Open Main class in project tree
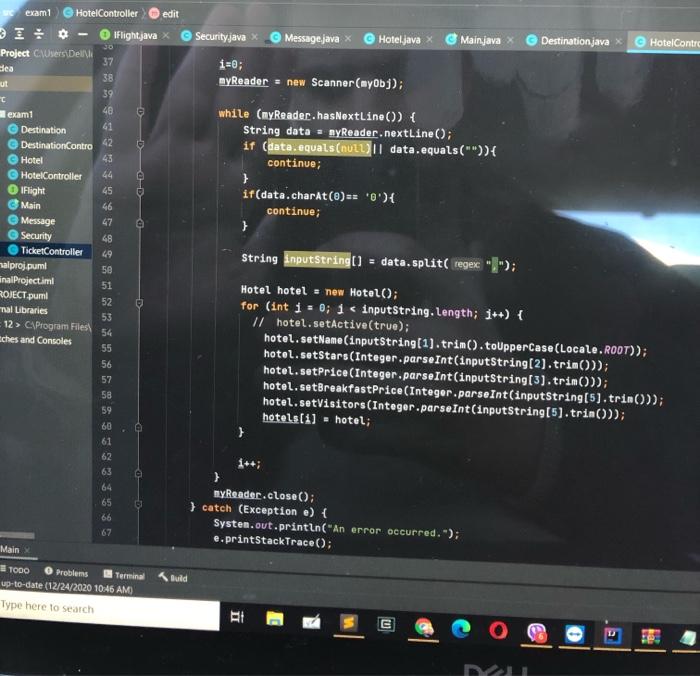 (x=25, y=205)
